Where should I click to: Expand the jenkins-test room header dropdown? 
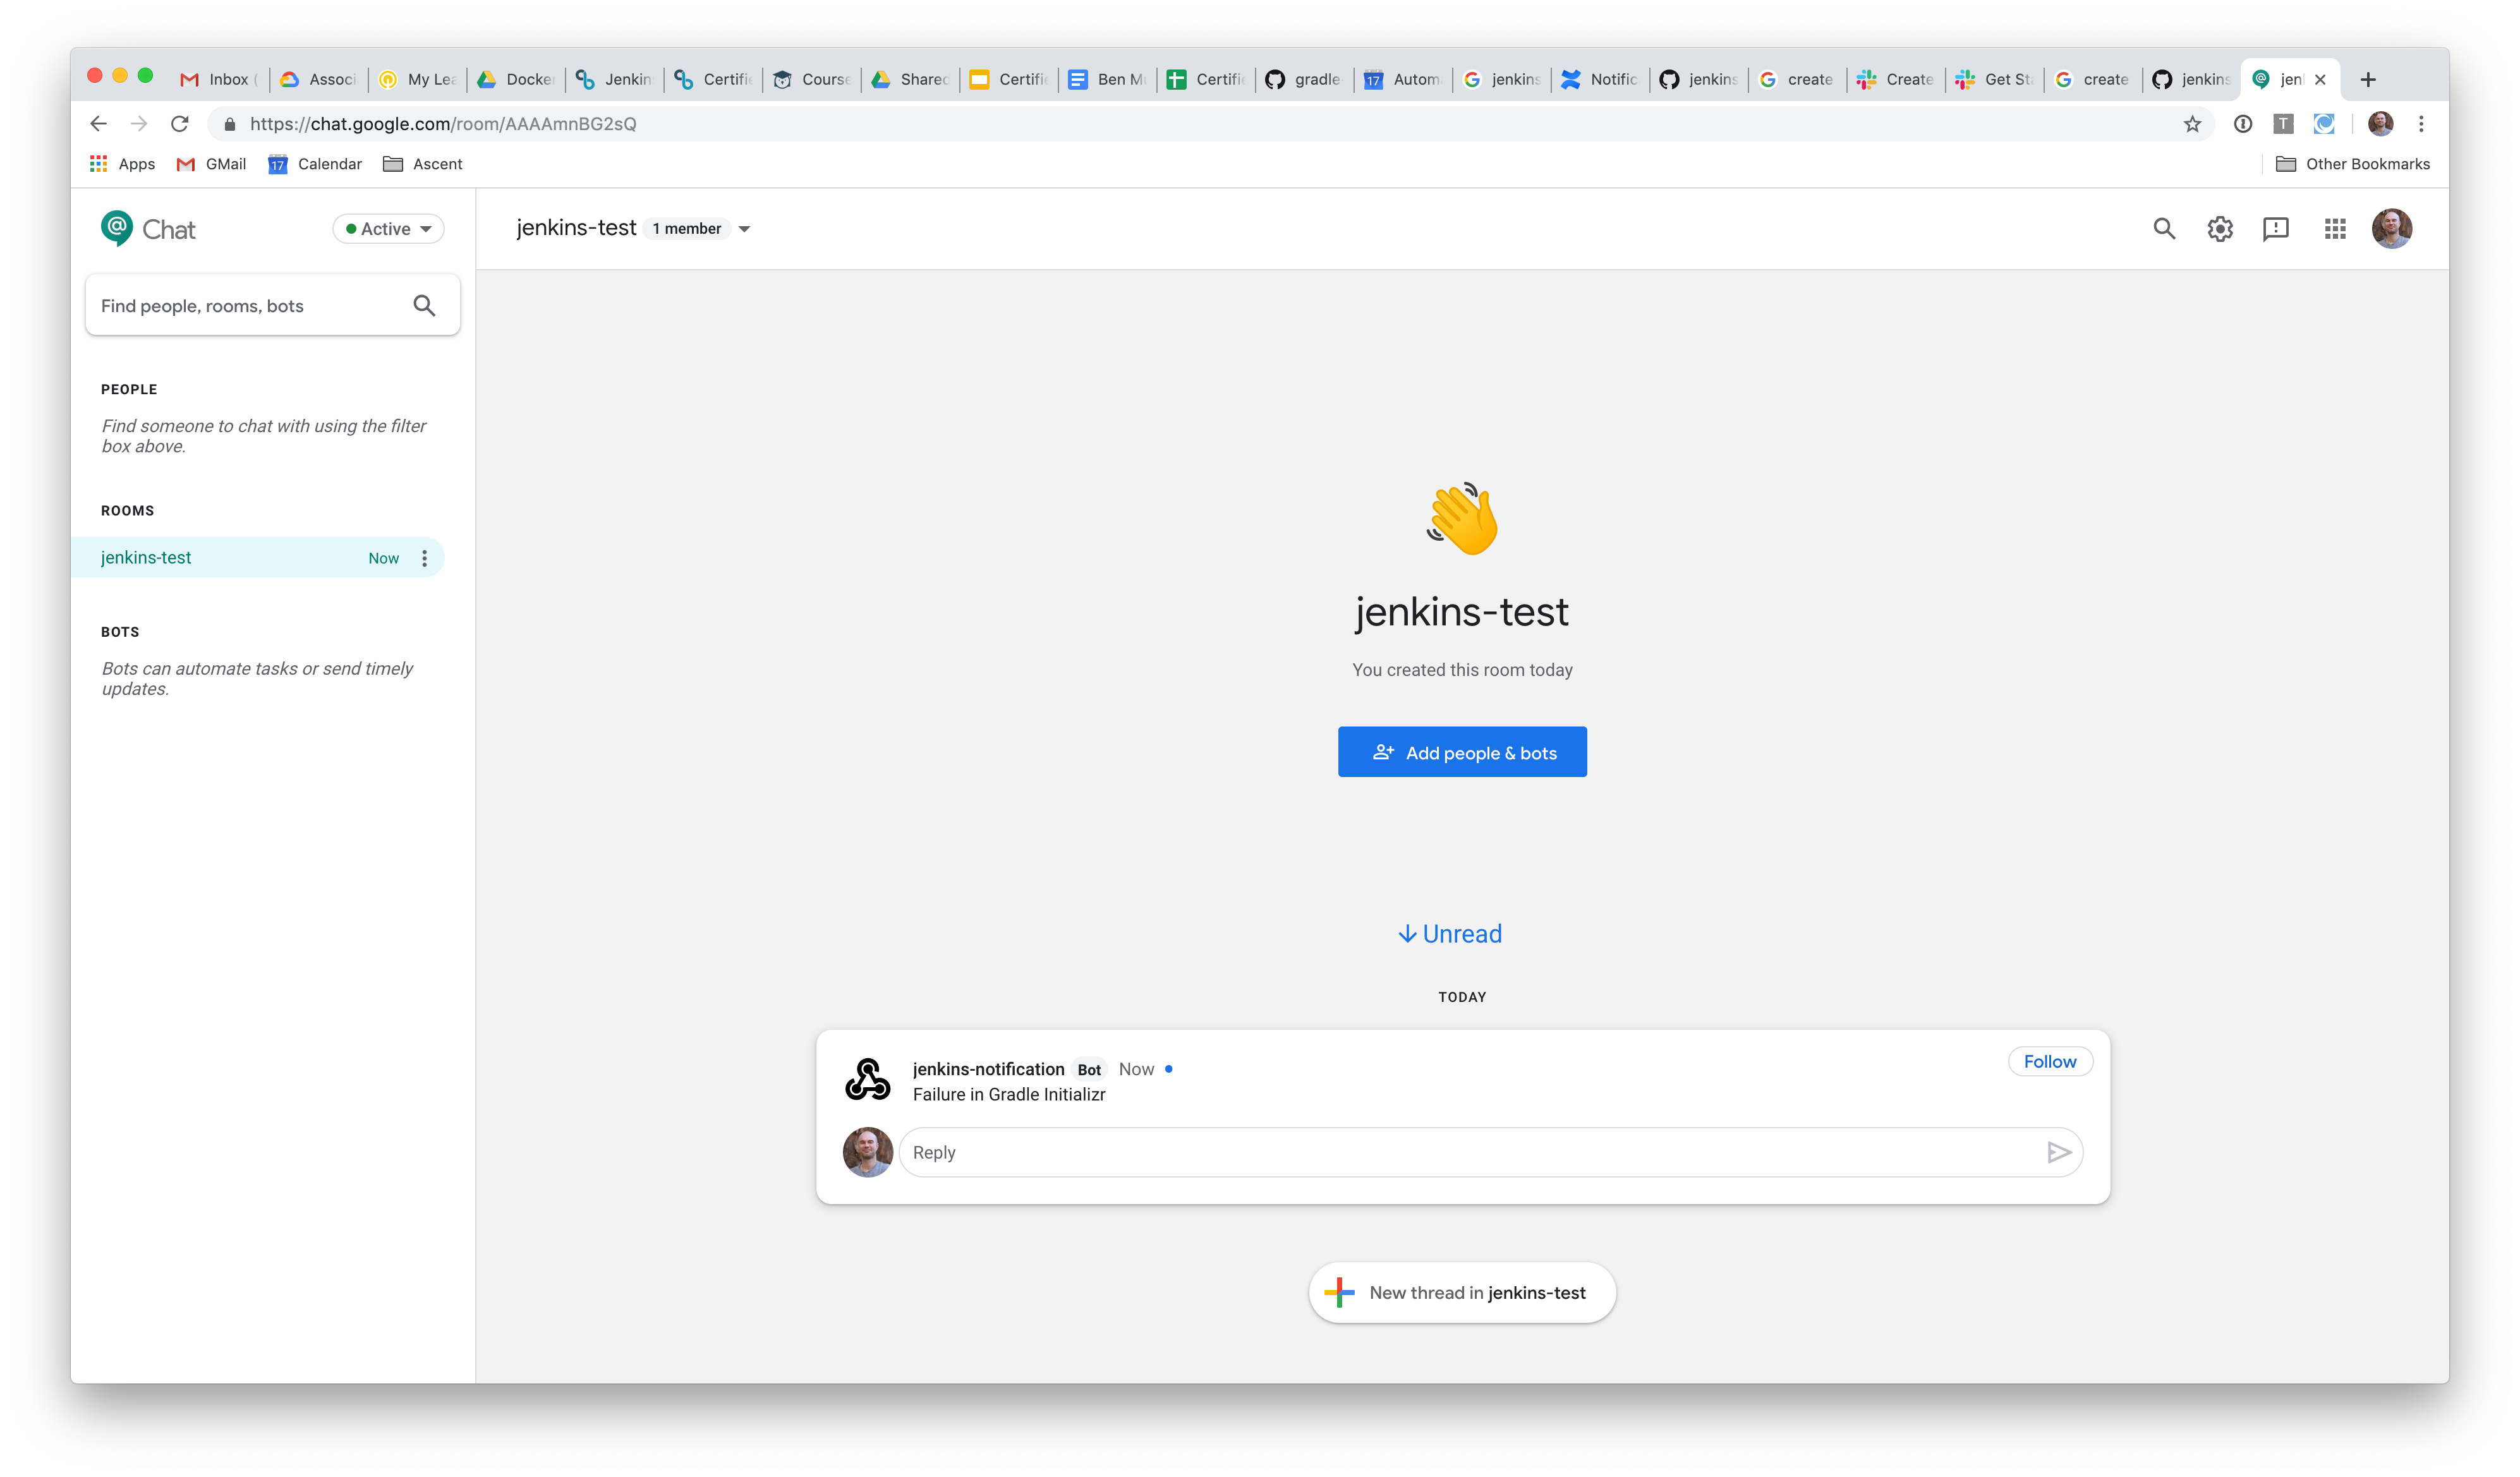coord(744,228)
